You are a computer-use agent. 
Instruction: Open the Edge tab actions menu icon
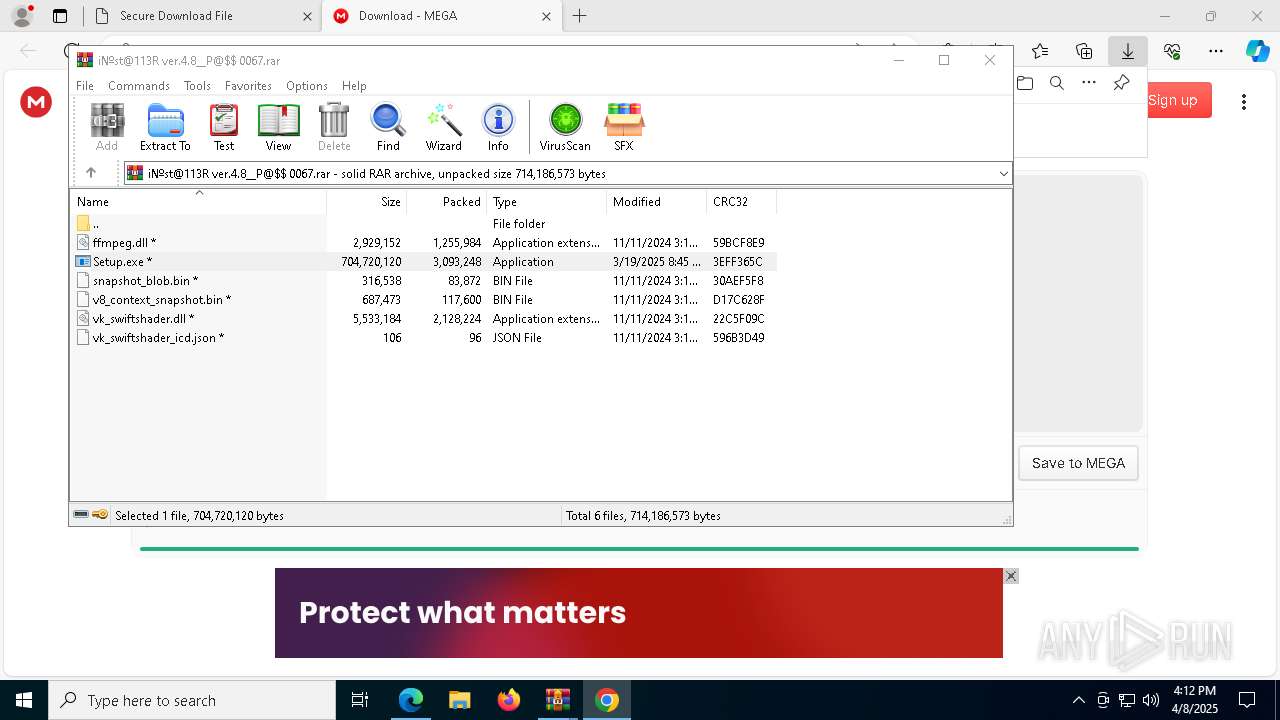(60, 16)
